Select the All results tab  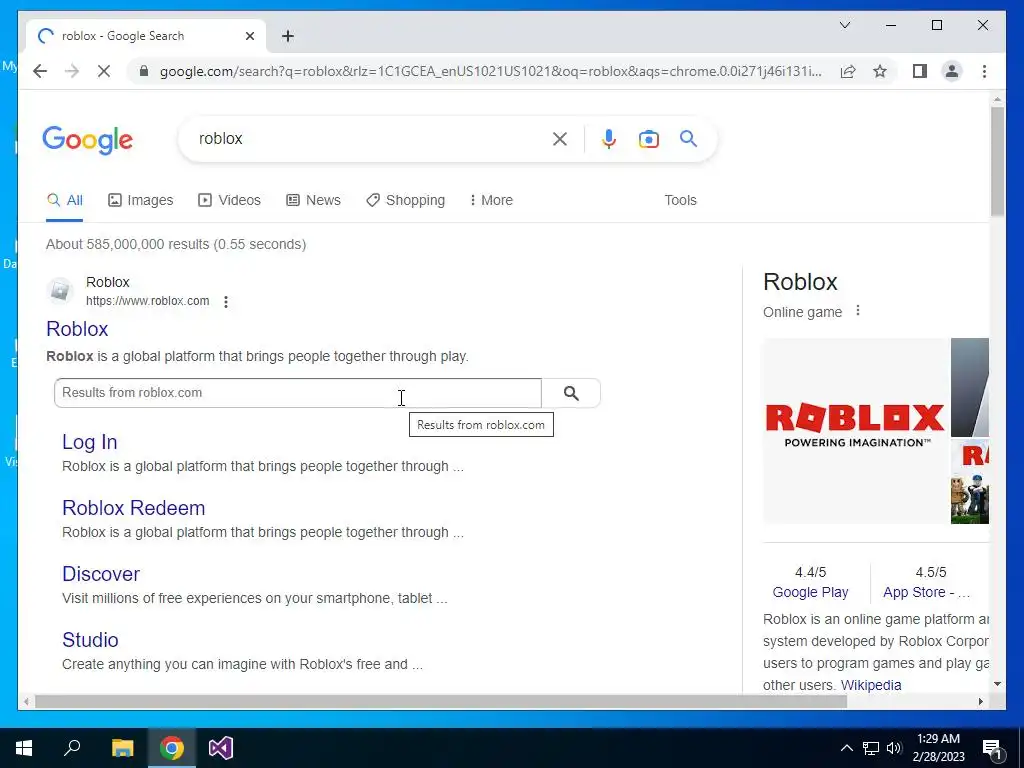[x=65, y=200]
